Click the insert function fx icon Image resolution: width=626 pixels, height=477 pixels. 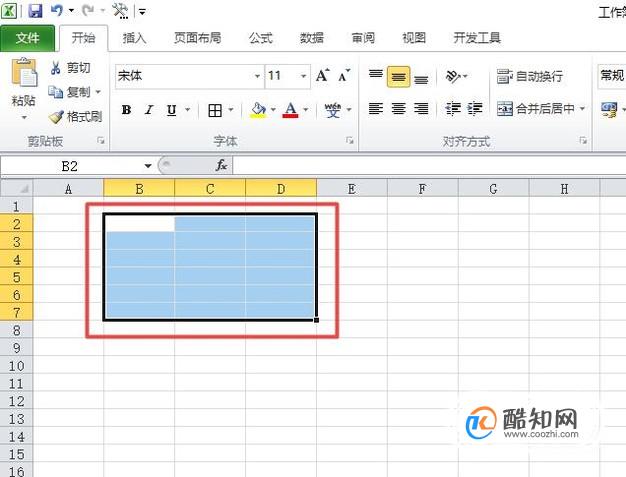(x=221, y=165)
